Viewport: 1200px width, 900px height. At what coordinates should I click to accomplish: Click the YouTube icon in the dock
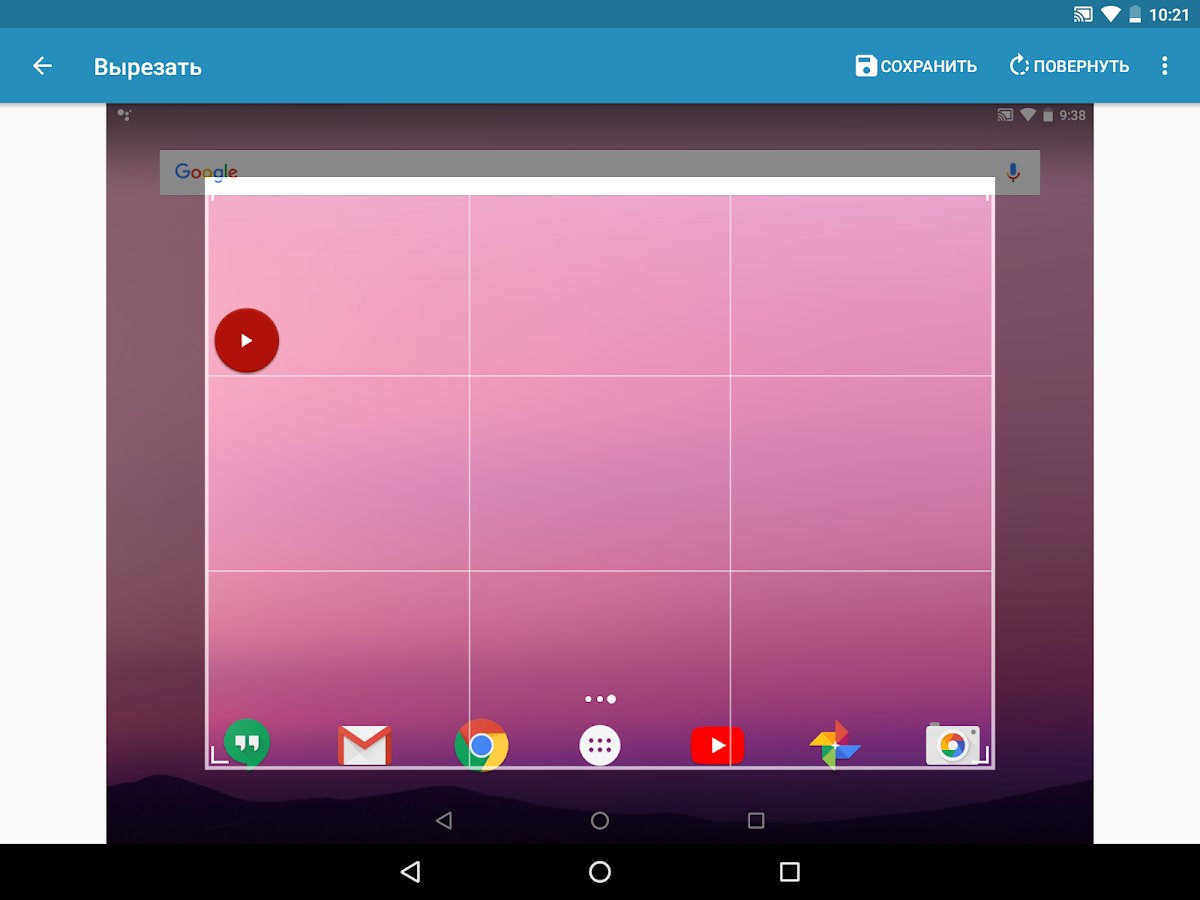click(717, 745)
